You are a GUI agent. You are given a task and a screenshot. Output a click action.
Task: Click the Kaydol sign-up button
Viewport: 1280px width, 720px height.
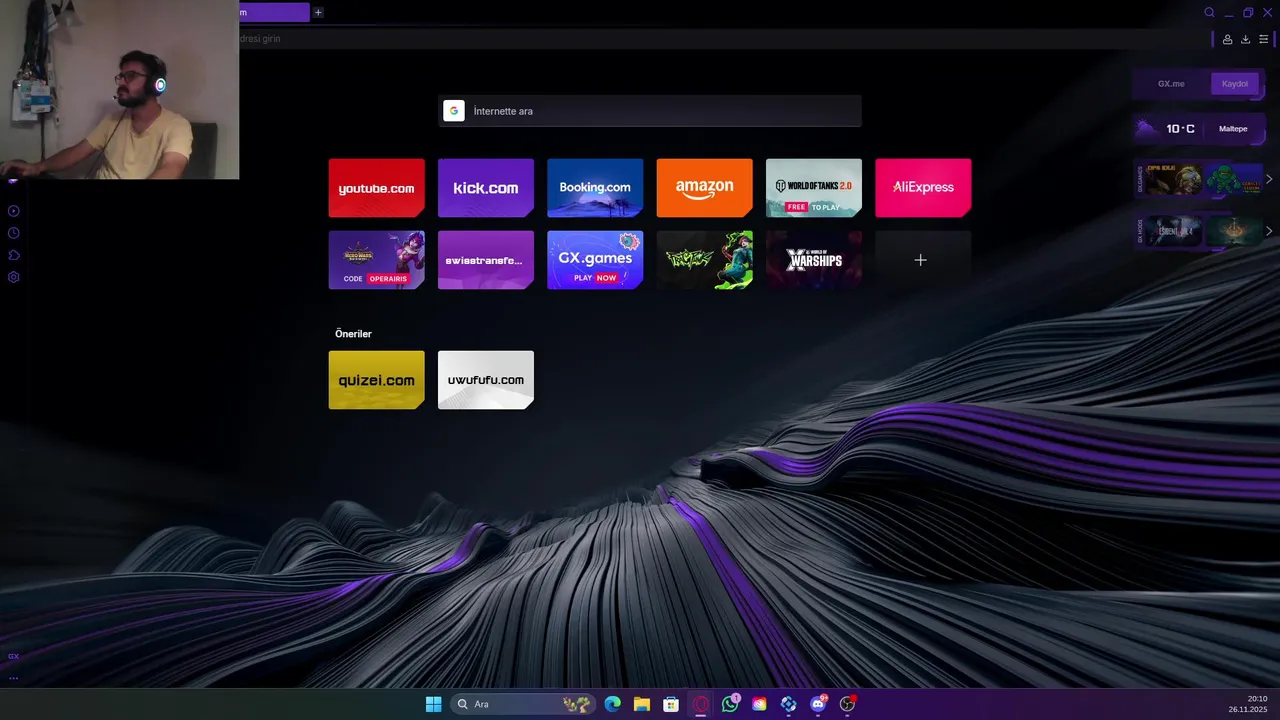coord(1235,84)
